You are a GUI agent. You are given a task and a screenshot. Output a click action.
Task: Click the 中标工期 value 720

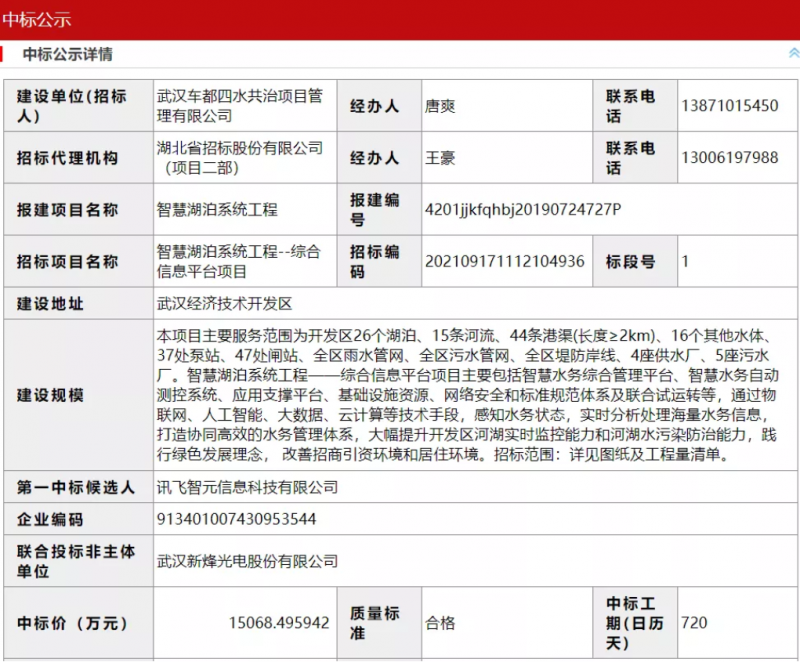coord(693,623)
